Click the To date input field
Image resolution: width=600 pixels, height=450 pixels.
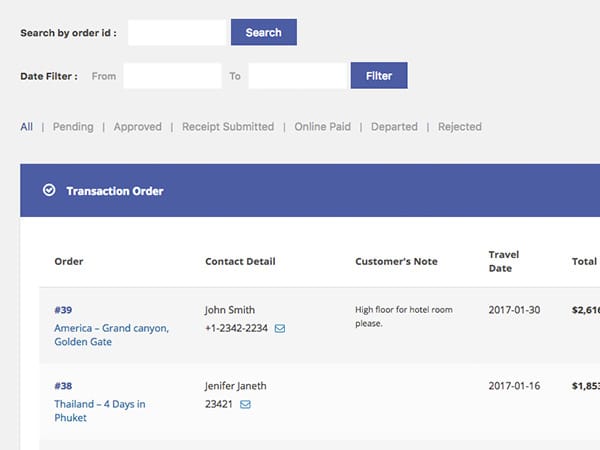297,76
